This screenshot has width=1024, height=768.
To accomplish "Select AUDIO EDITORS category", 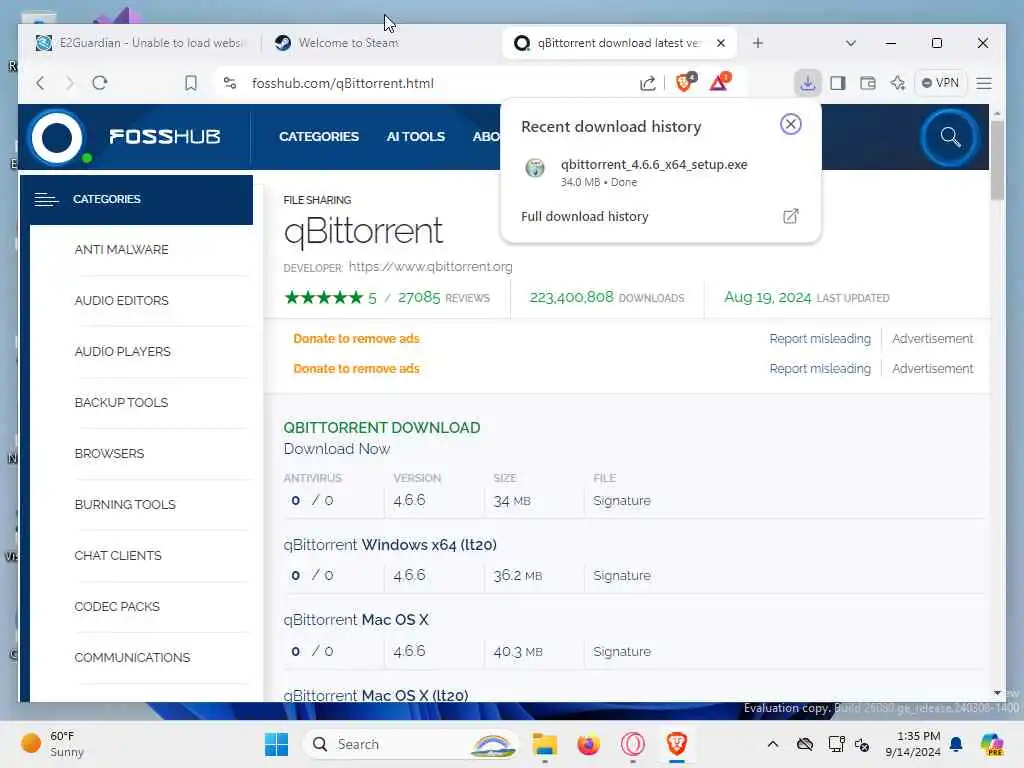I will pyautogui.click(x=121, y=300).
